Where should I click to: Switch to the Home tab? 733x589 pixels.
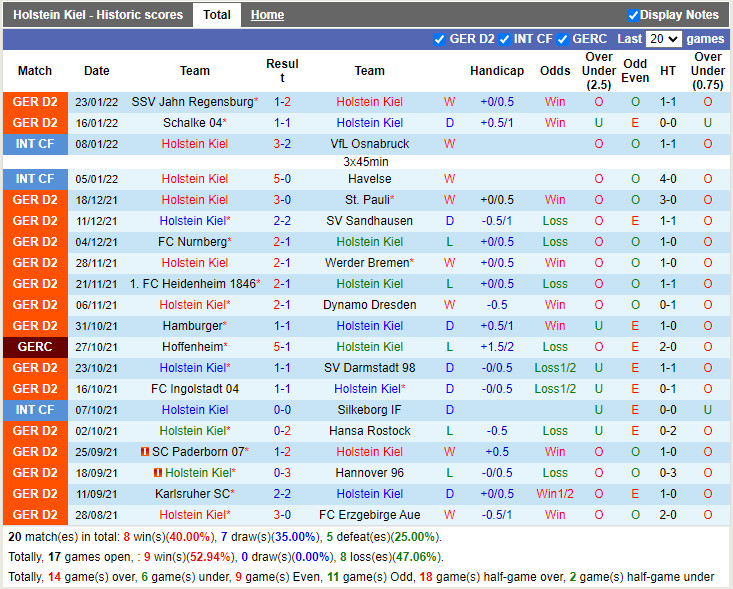pos(267,15)
